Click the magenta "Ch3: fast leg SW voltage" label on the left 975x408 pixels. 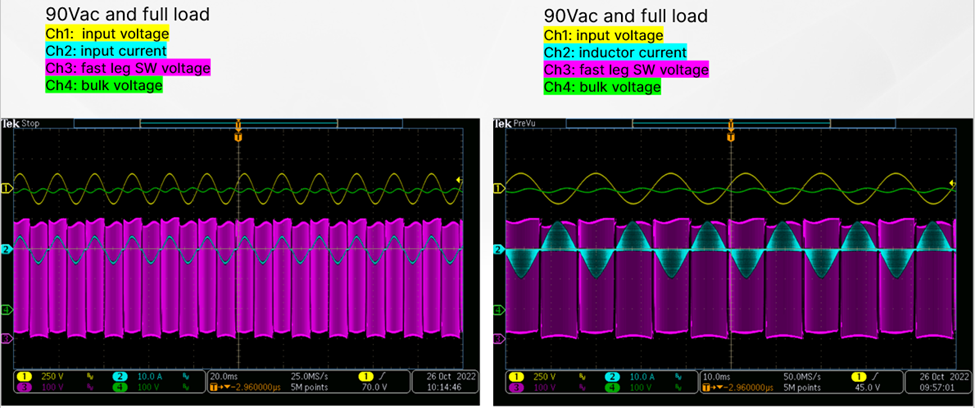(x=128, y=68)
